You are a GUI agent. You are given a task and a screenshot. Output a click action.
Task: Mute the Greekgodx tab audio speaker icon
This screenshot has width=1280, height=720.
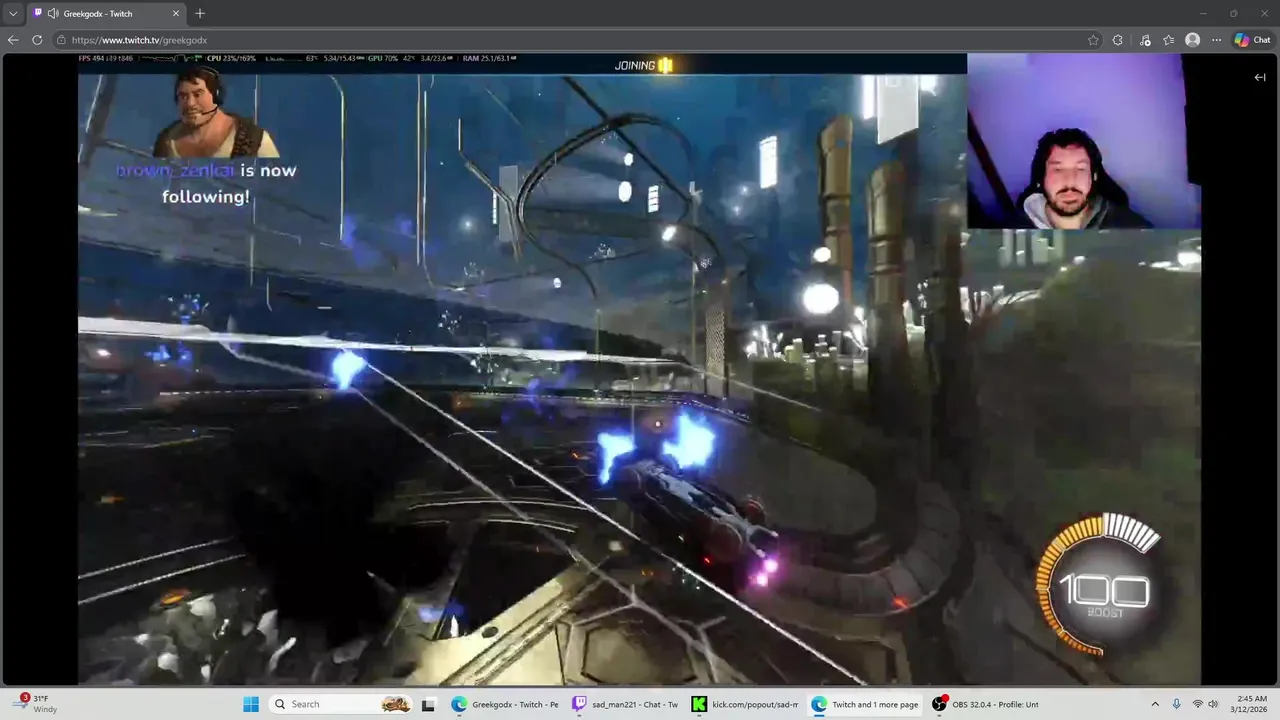coord(52,14)
